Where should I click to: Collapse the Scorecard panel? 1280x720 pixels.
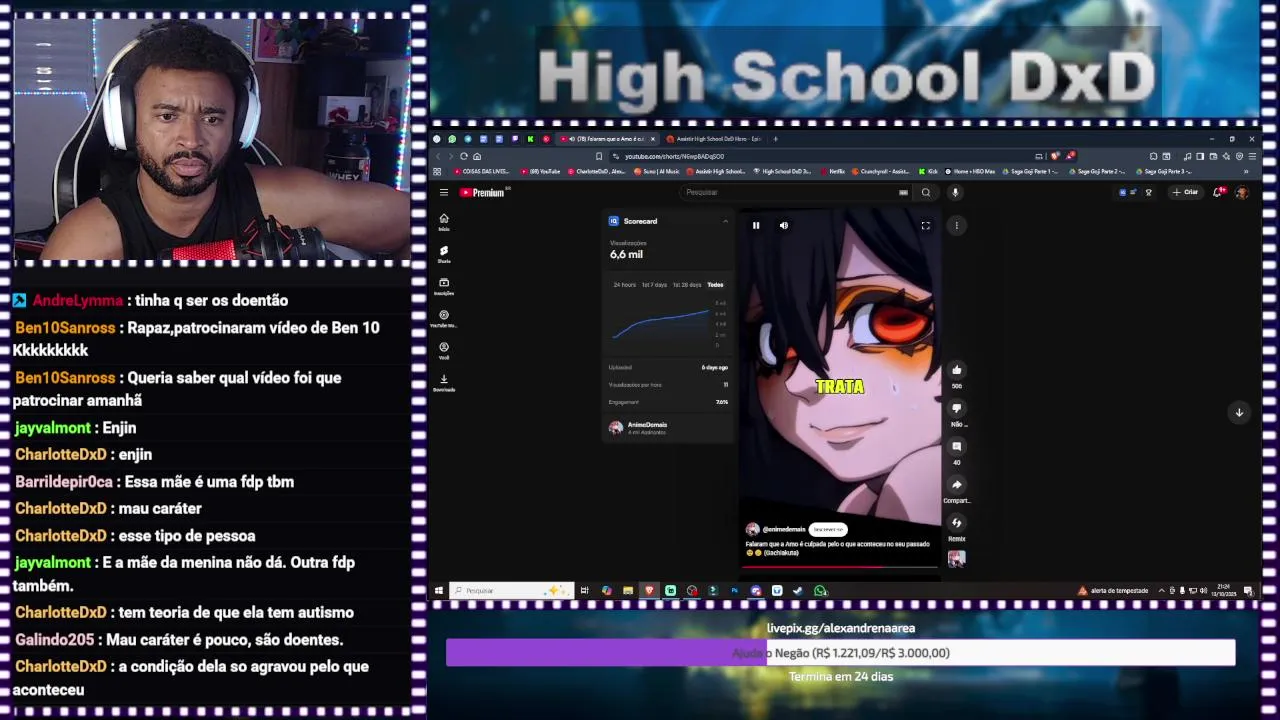coord(725,221)
